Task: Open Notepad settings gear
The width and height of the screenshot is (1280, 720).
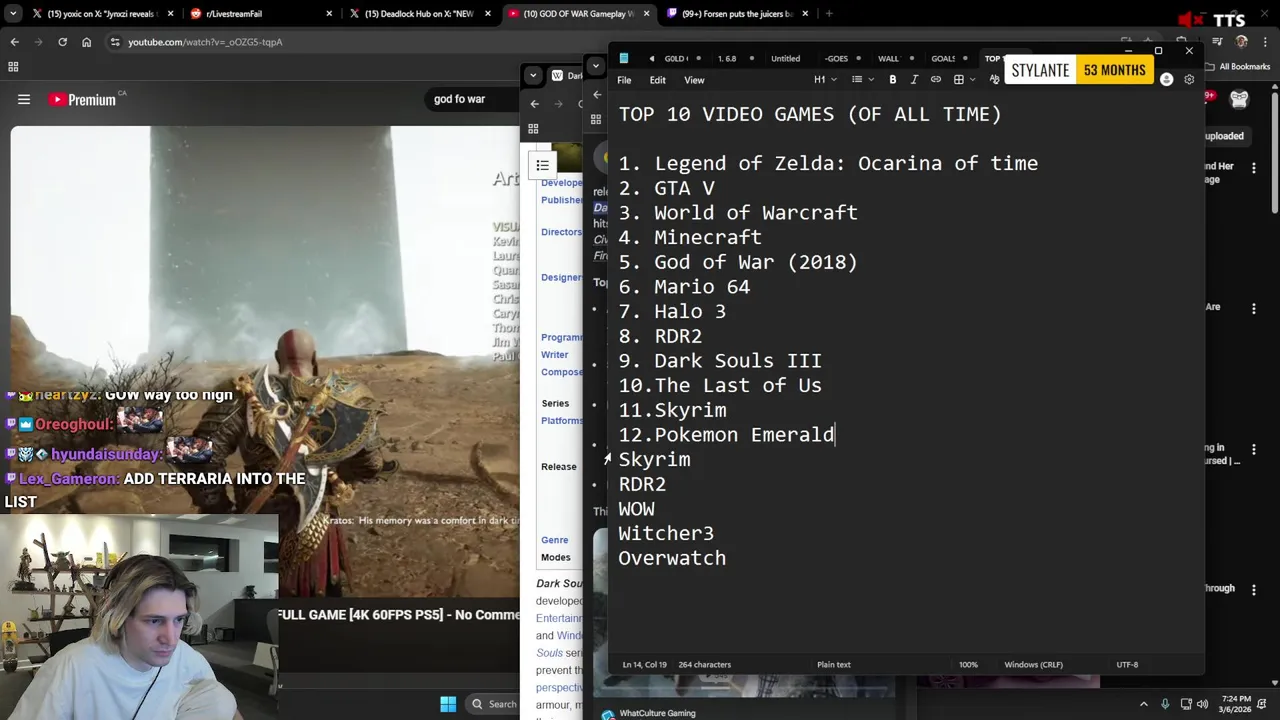Action: point(1189,80)
